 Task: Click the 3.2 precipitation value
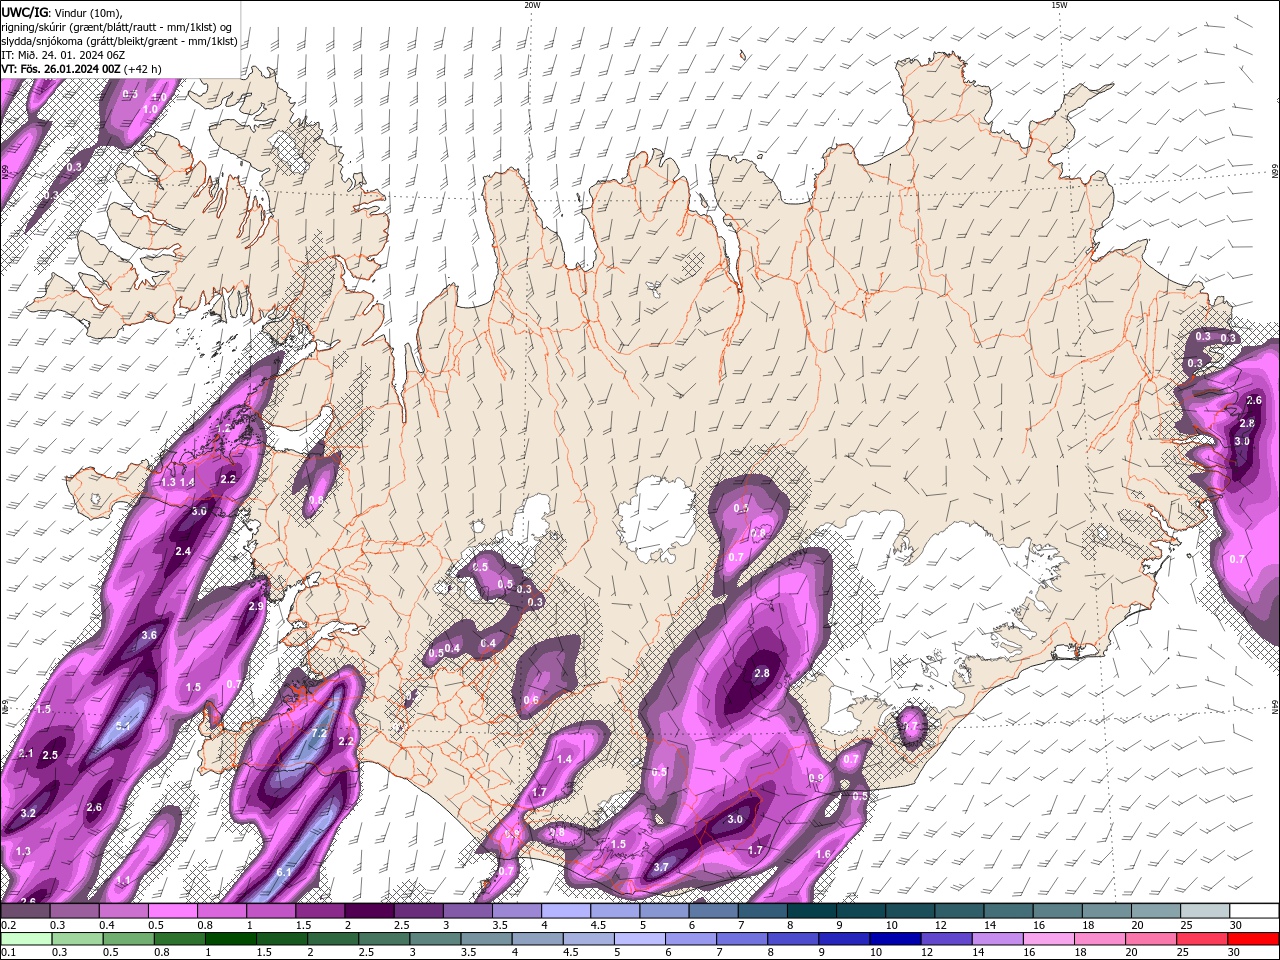click(x=28, y=813)
